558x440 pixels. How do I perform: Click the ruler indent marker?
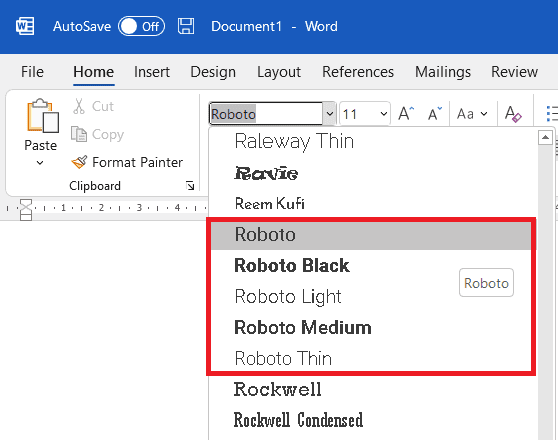pyautogui.click(x=26, y=210)
